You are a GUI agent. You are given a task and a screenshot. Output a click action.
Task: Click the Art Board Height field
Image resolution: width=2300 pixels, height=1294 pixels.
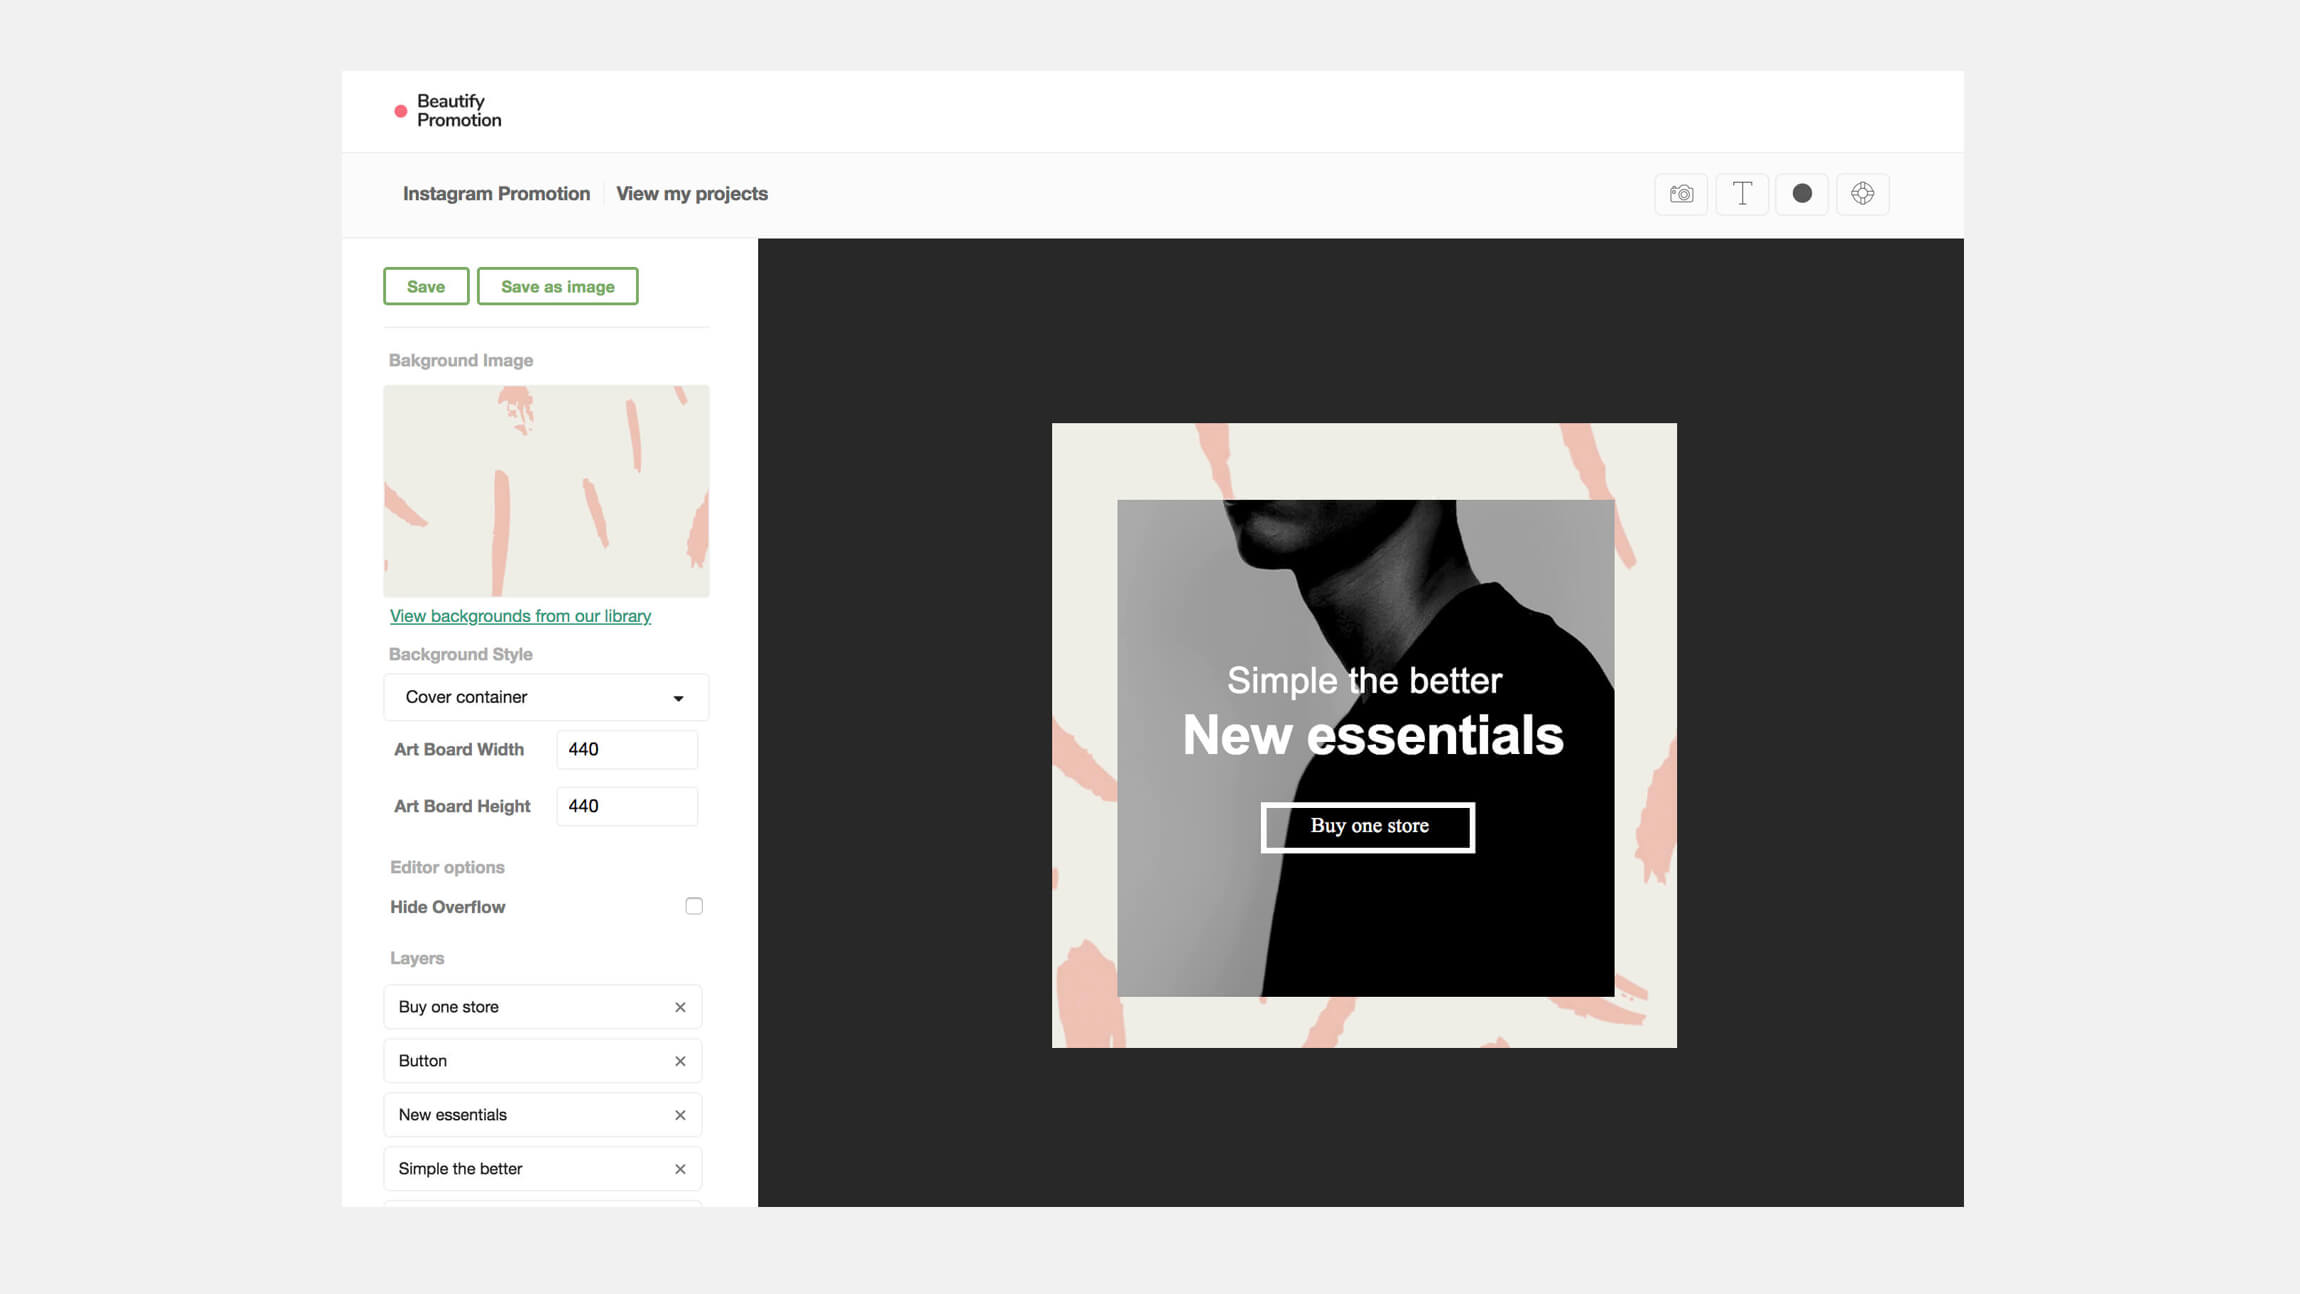[627, 806]
